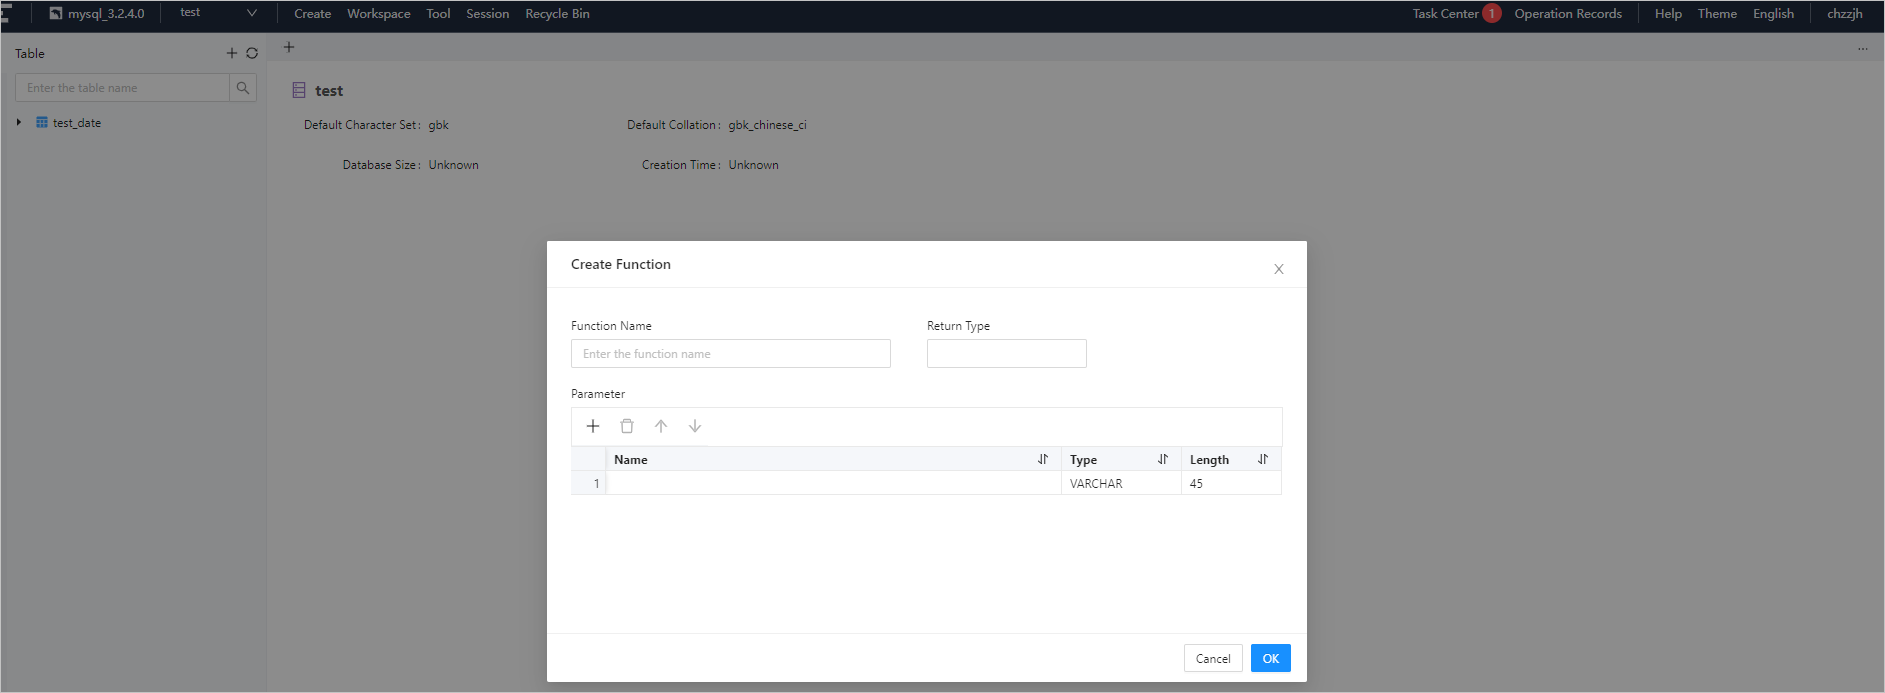Move parameter up with arrow icon

(x=661, y=426)
